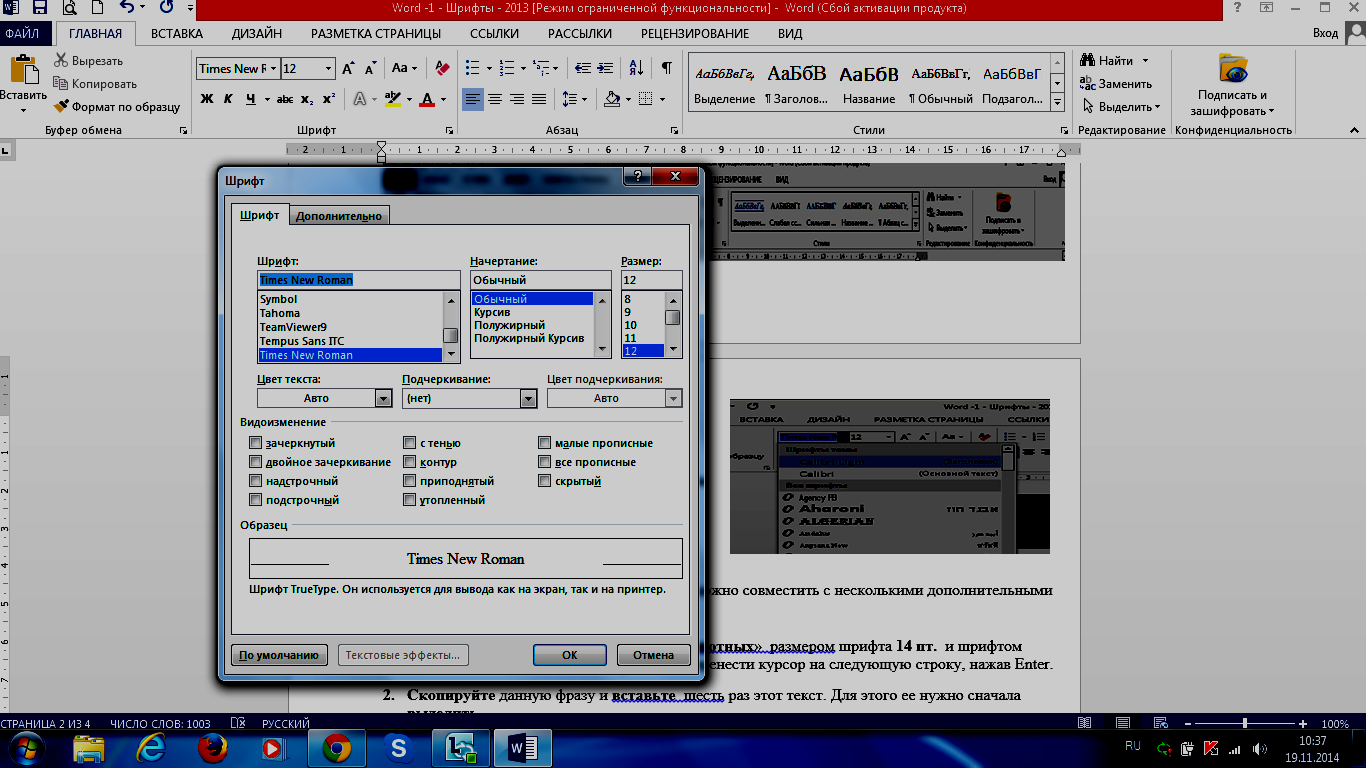Check с тенью checkbox
1366x768 pixels.
[410, 443]
